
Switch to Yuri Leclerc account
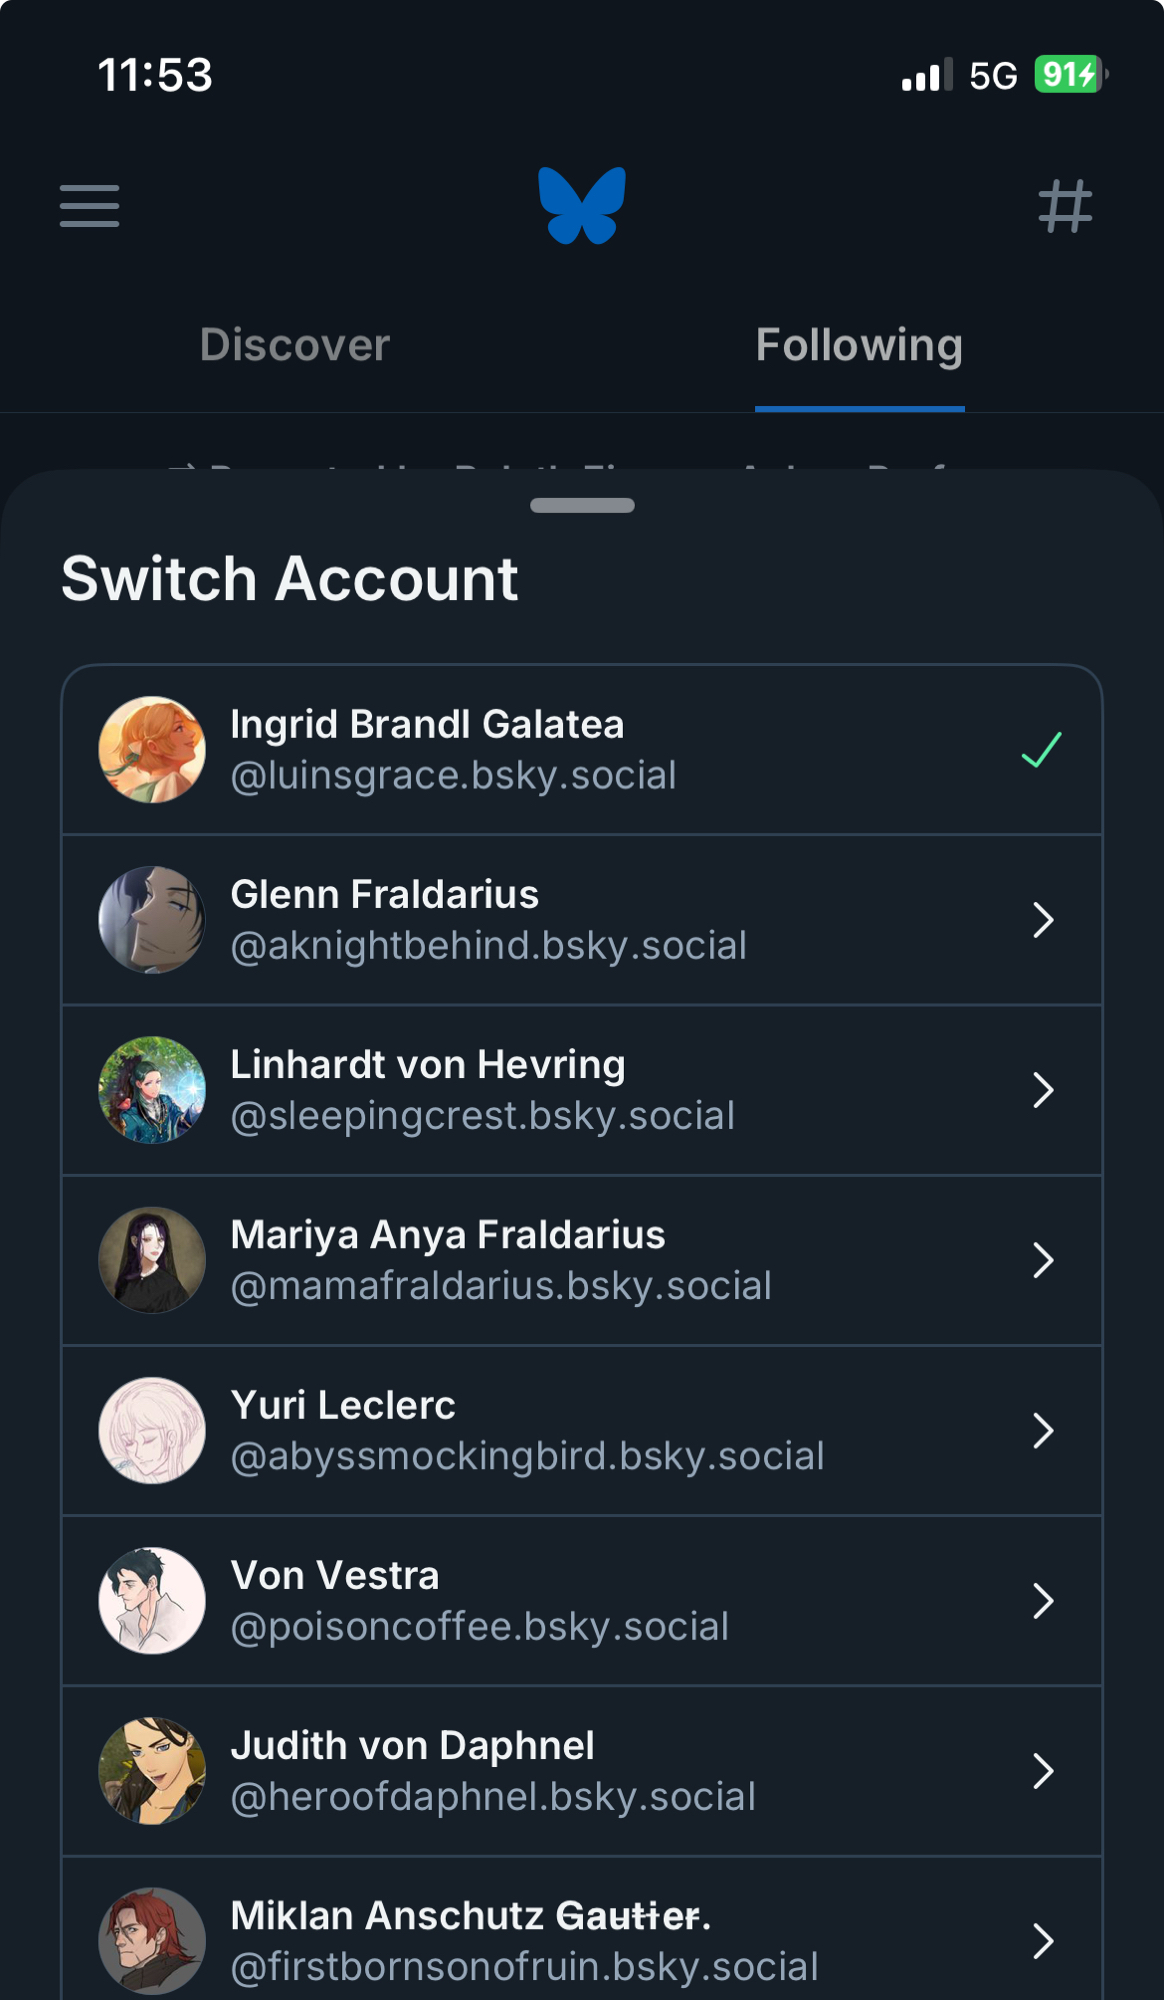(580, 1431)
